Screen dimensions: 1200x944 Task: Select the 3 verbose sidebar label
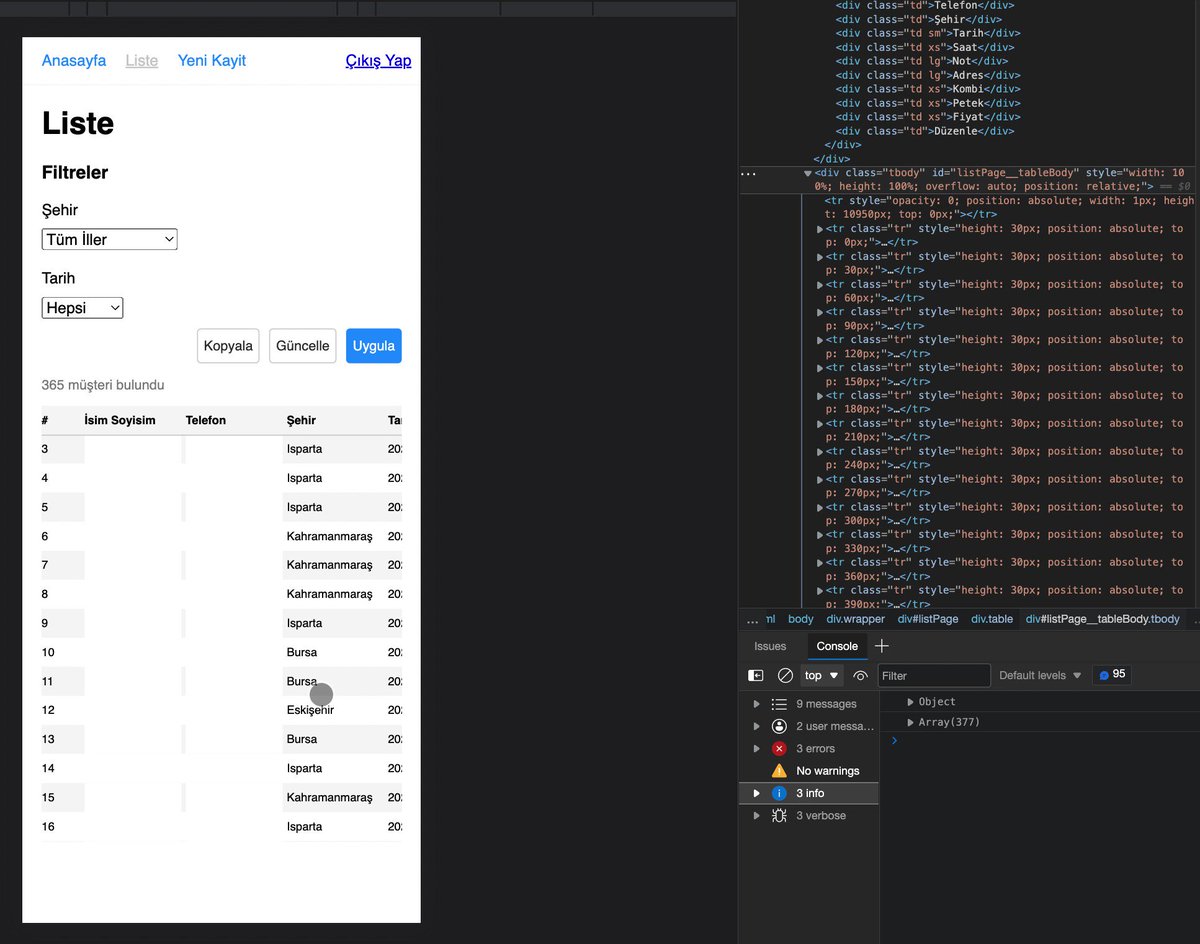point(821,816)
